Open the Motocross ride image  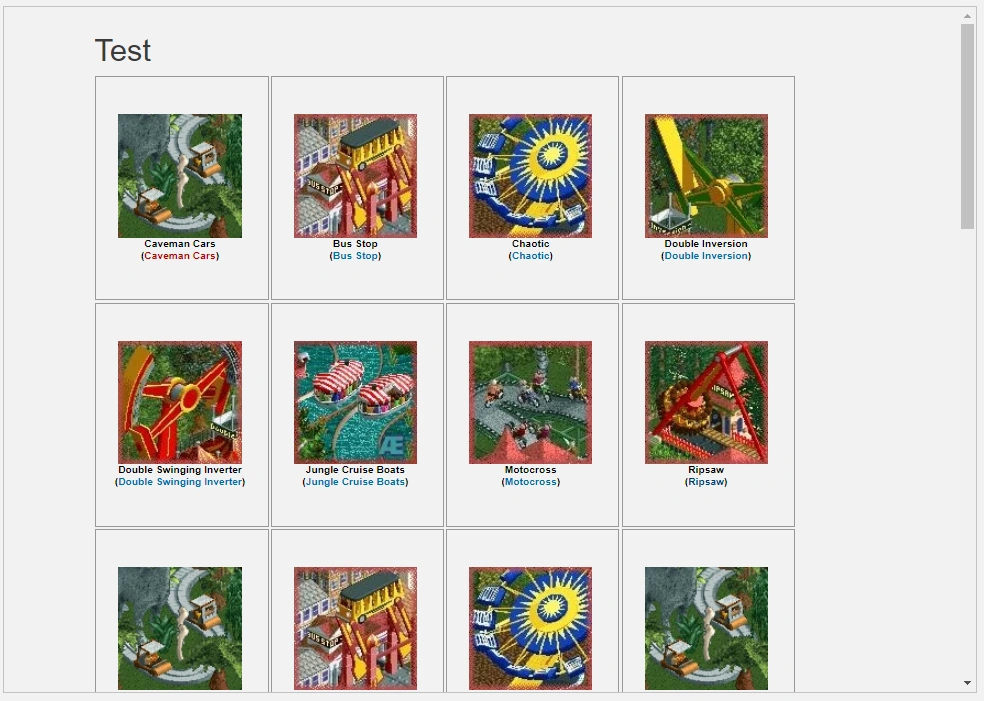(x=530, y=402)
